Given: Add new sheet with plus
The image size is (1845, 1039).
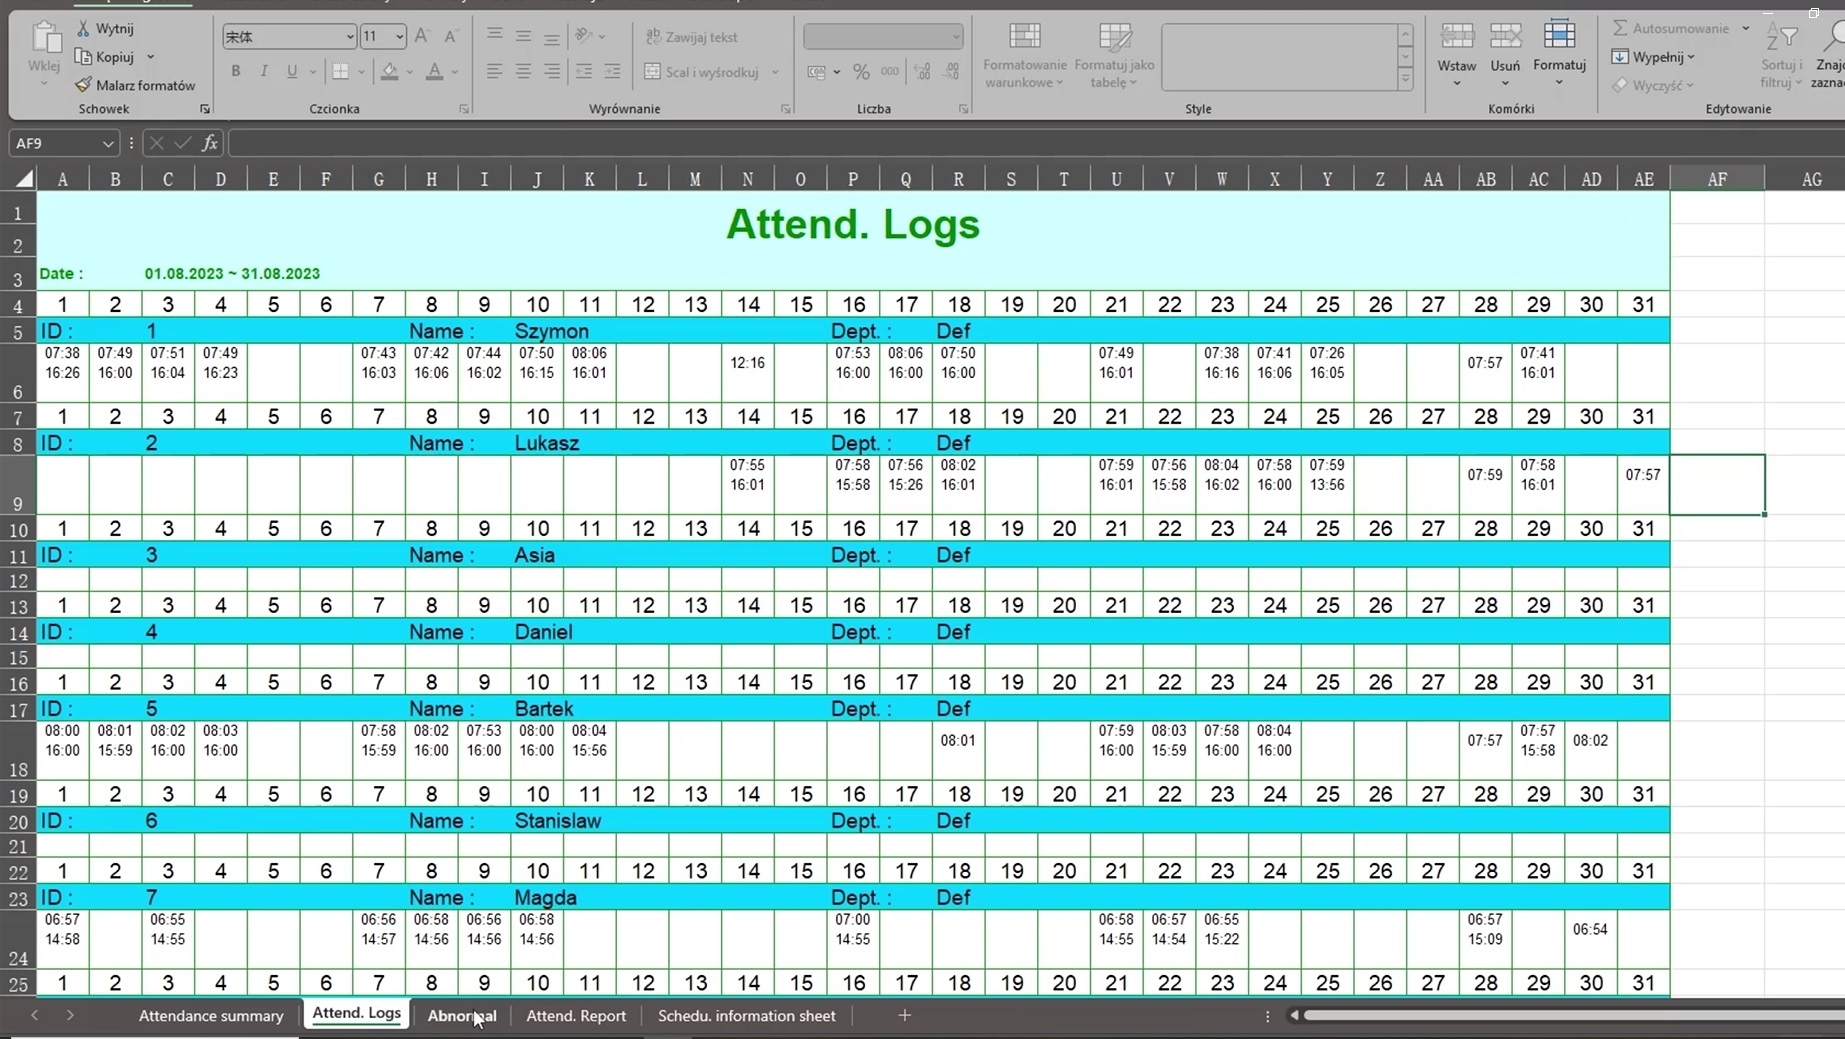Looking at the screenshot, I should [x=904, y=1015].
